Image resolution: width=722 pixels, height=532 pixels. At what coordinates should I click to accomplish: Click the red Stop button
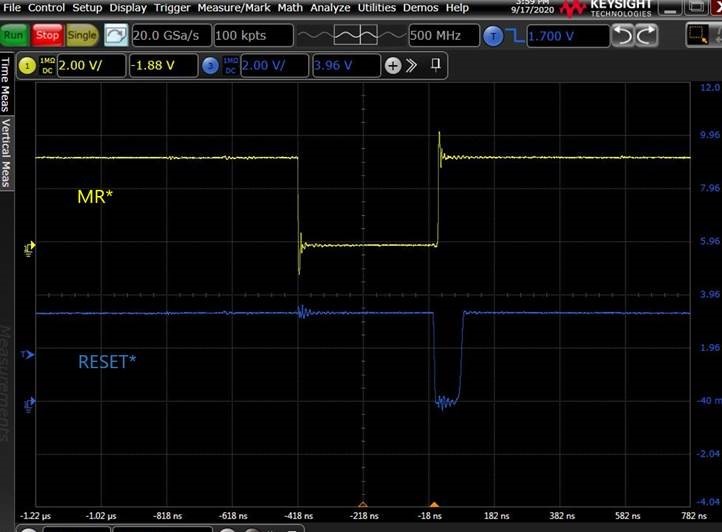47,35
